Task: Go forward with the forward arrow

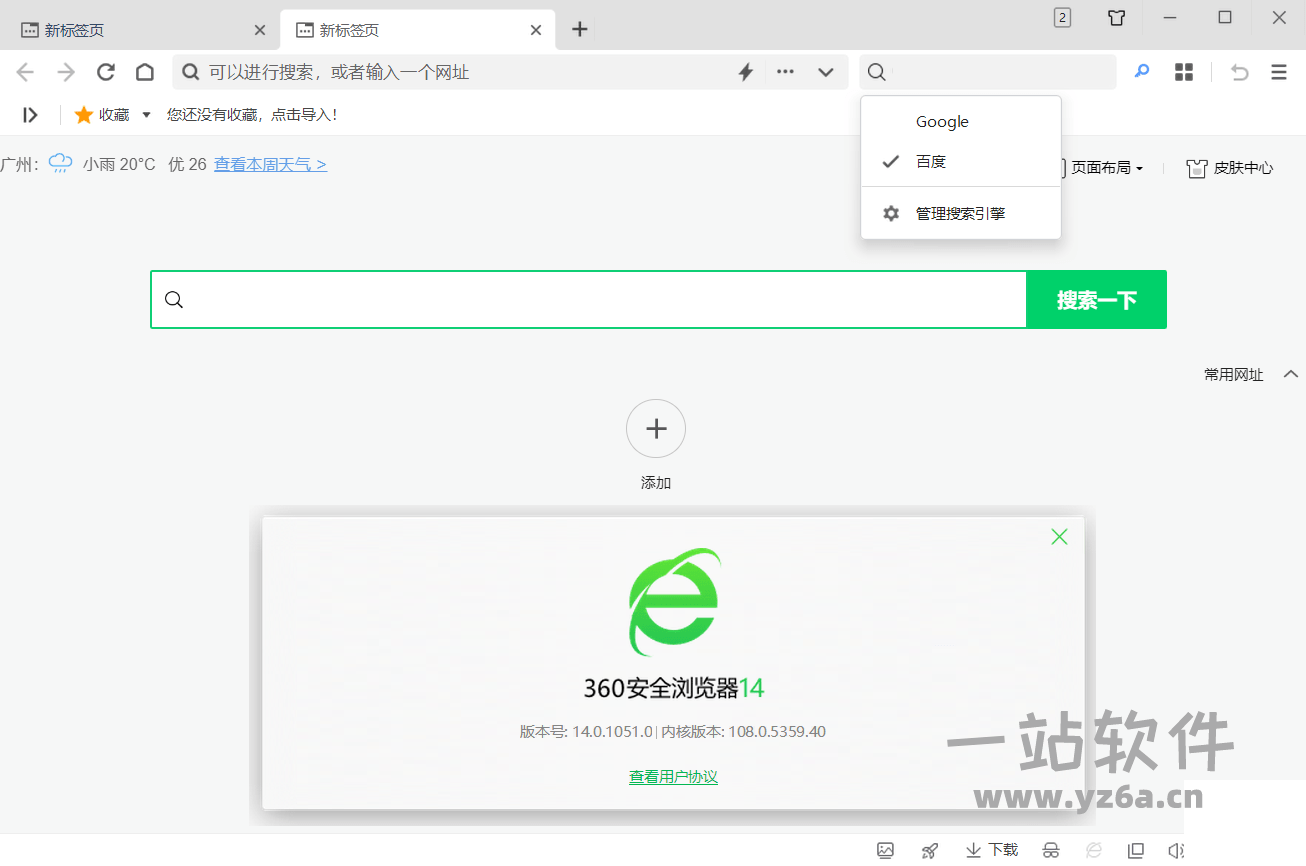Action: coord(66,72)
